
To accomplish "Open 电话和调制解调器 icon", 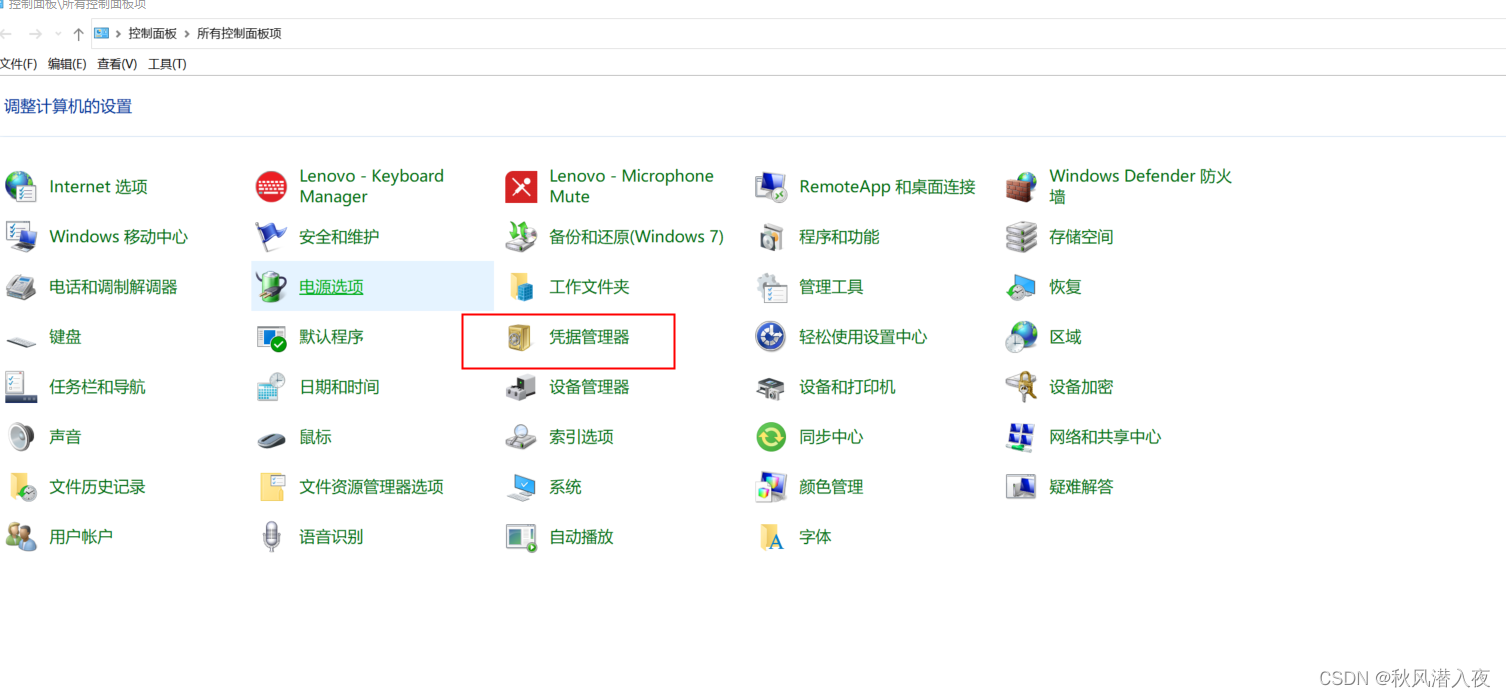I will [20, 286].
